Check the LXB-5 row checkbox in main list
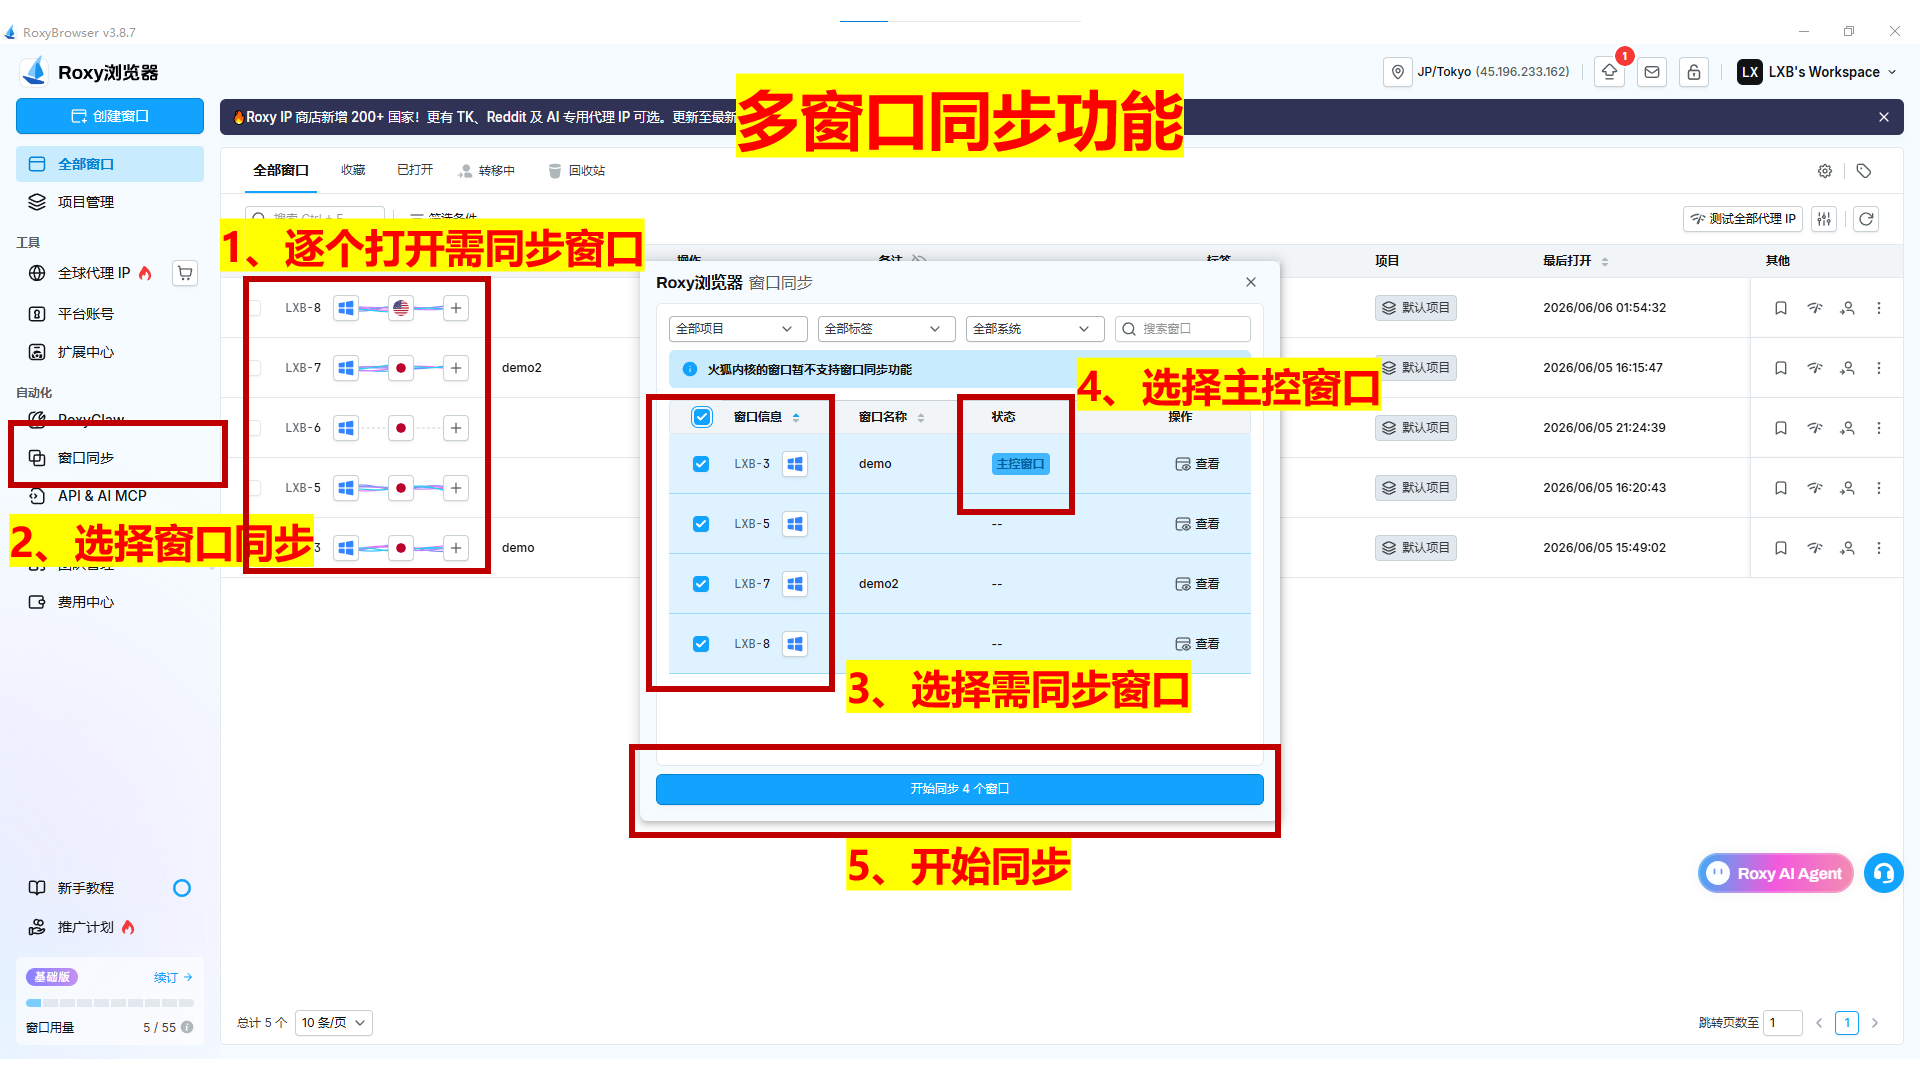Image resolution: width=1920 pixels, height=1080 pixels. click(x=254, y=488)
